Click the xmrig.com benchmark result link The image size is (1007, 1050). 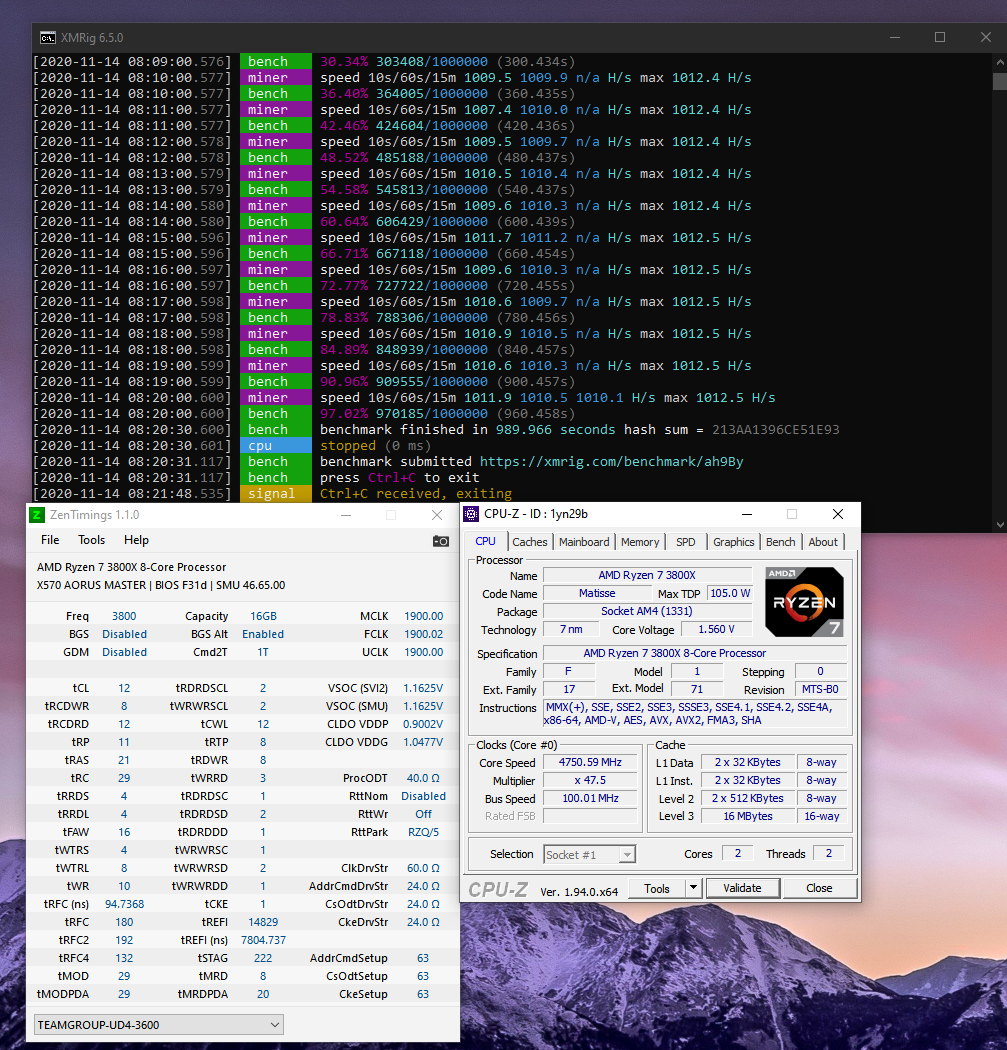click(611, 461)
